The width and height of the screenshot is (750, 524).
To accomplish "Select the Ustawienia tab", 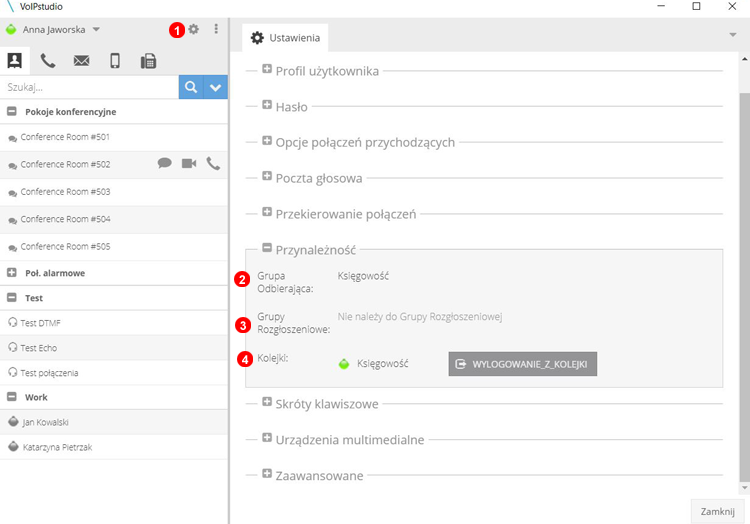I will [285, 38].
